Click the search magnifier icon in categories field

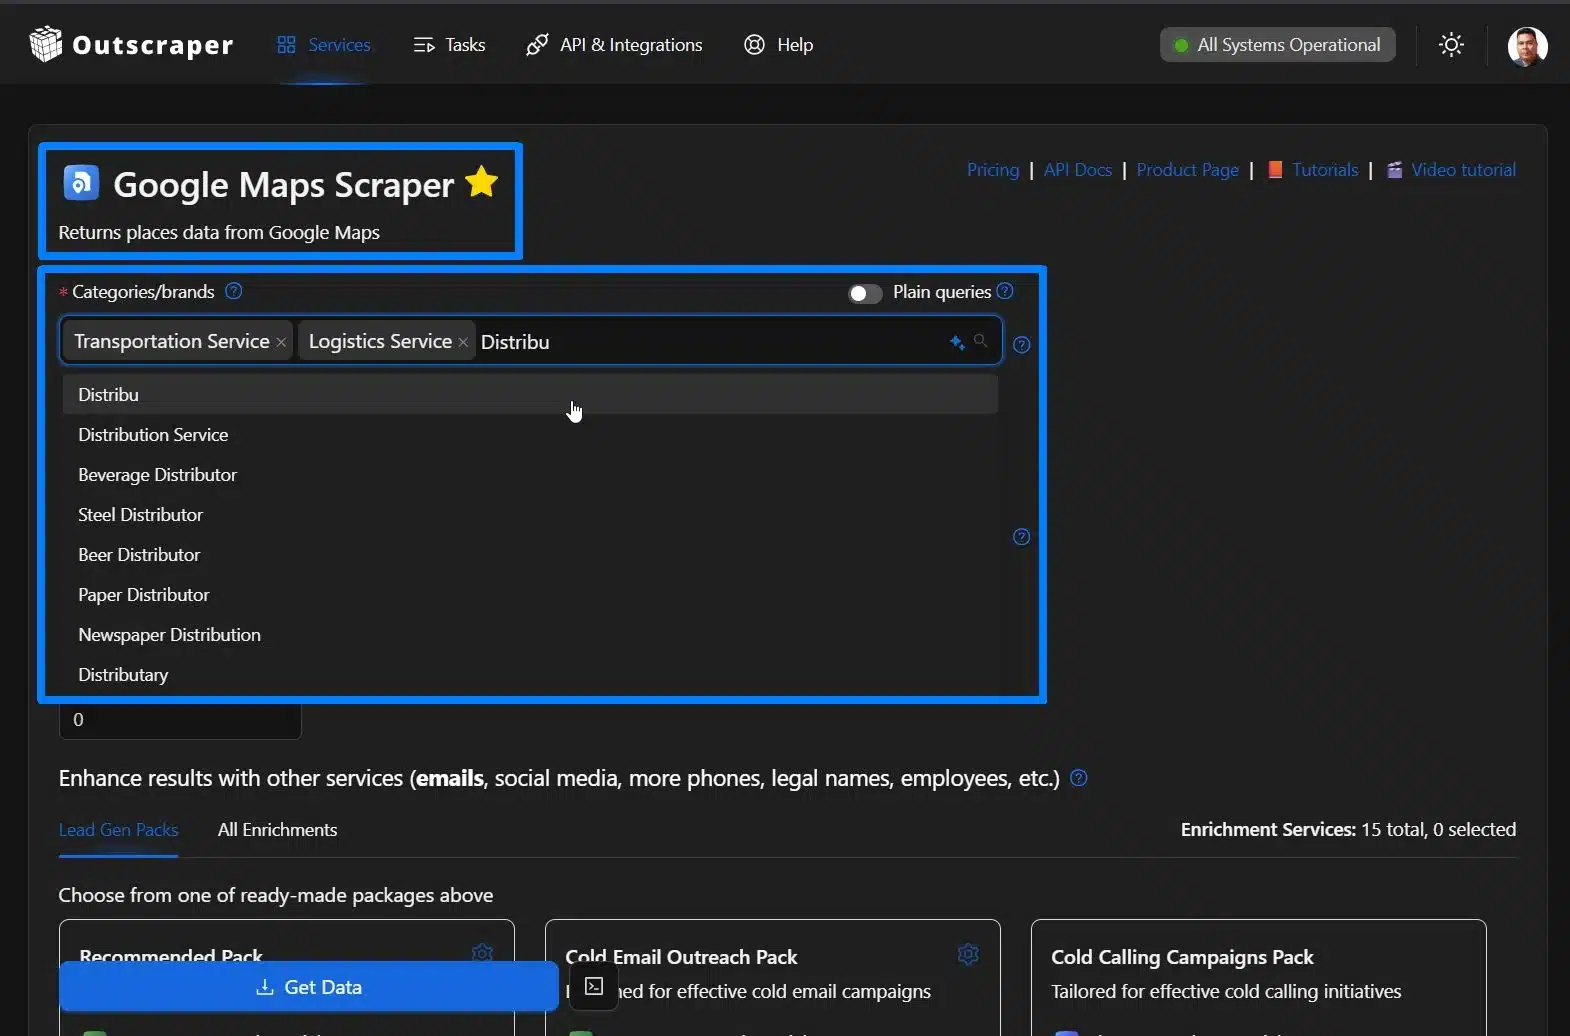(981, 341)
